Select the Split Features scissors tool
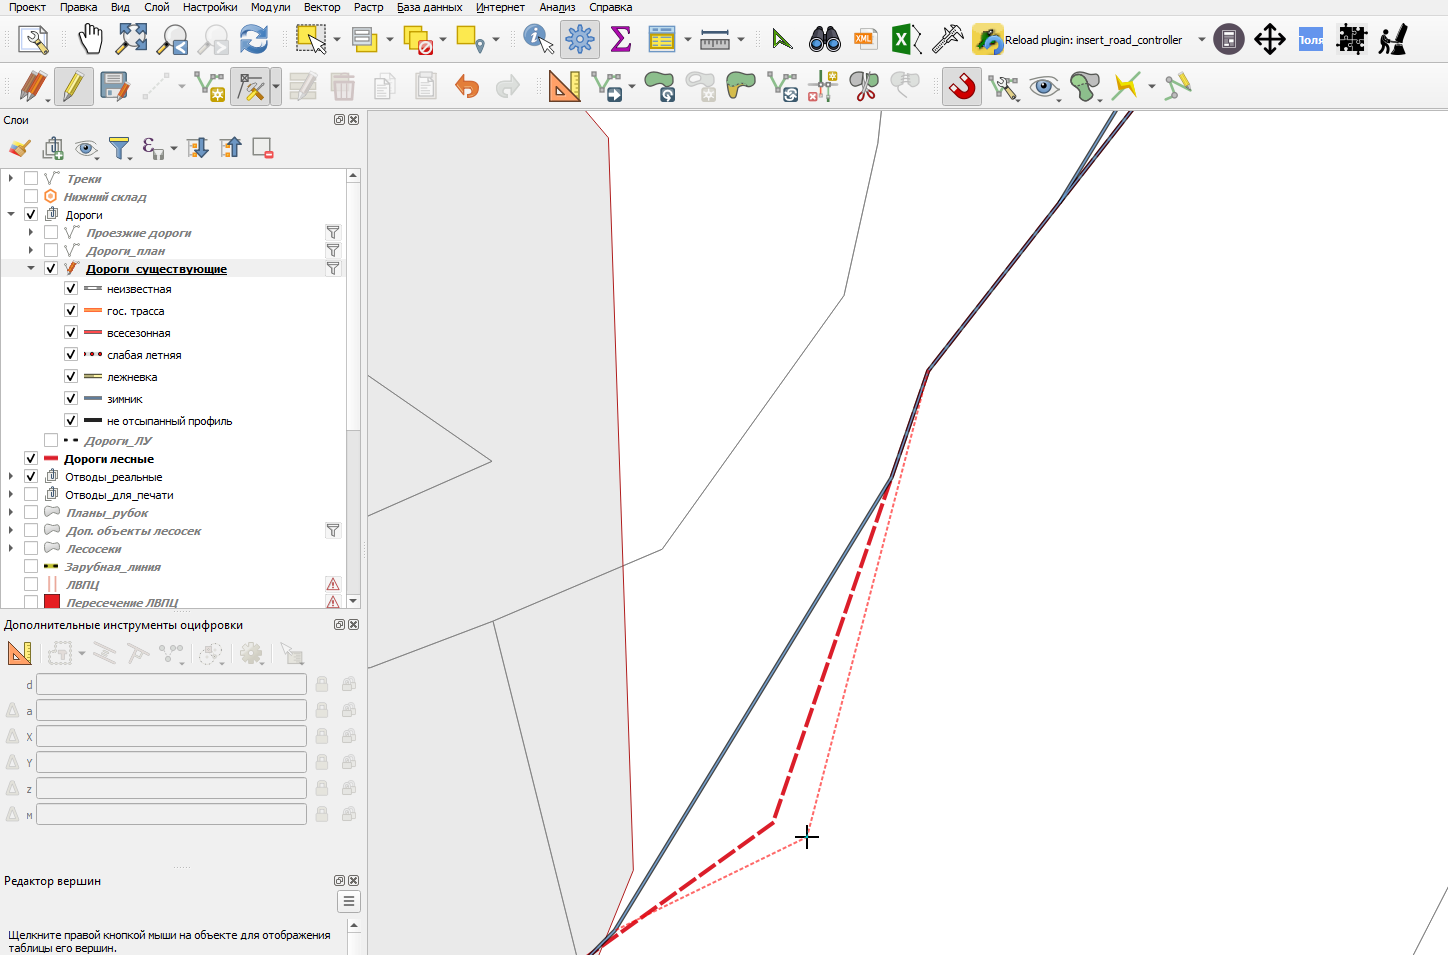 (863, 87)
